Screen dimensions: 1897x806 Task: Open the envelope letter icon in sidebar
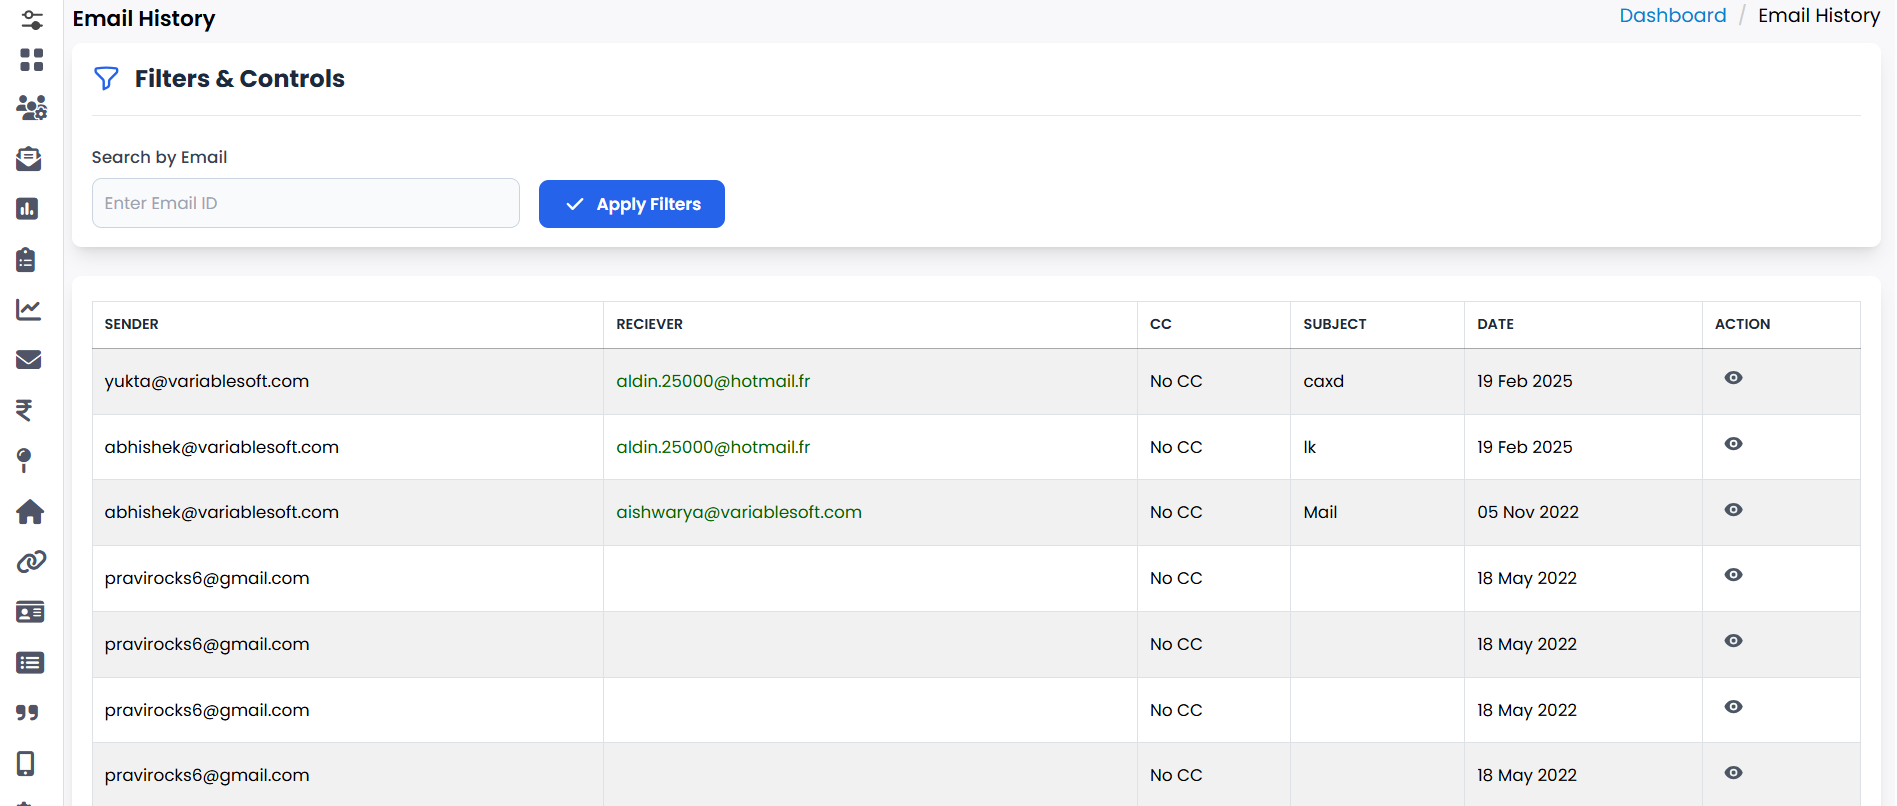tap(29, 158)
